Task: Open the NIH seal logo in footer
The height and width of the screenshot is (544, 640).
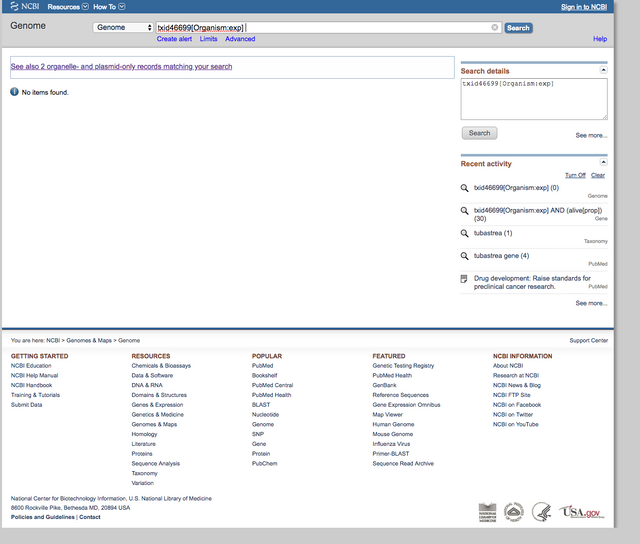Action: click(513, 512)
